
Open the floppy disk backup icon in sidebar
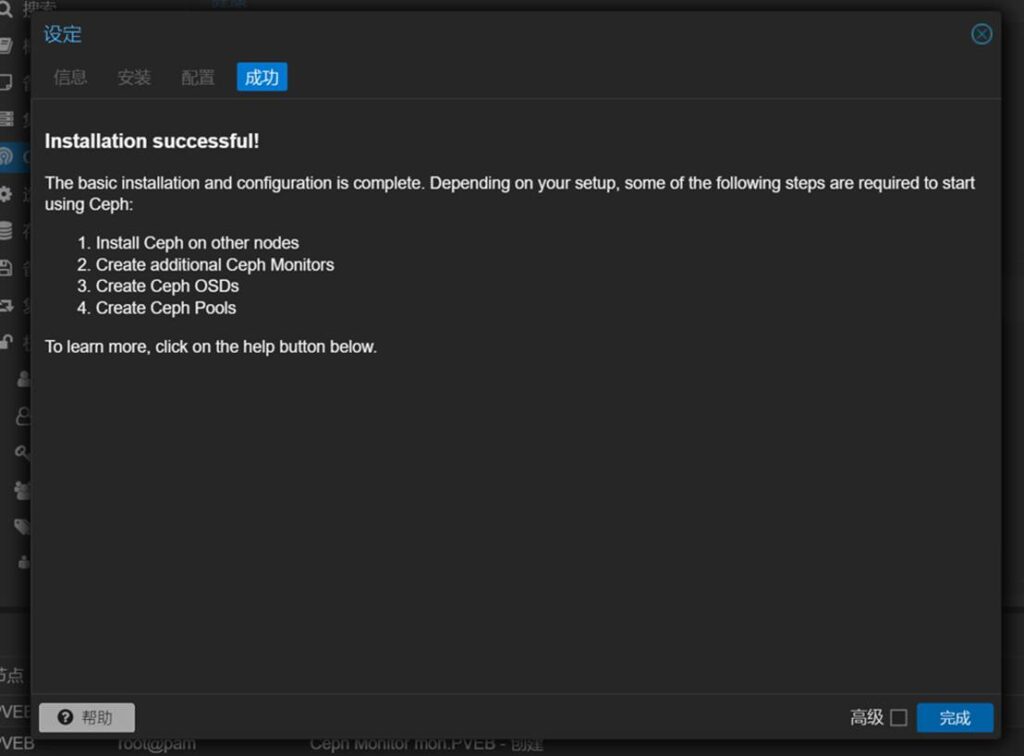coord(5,268)
